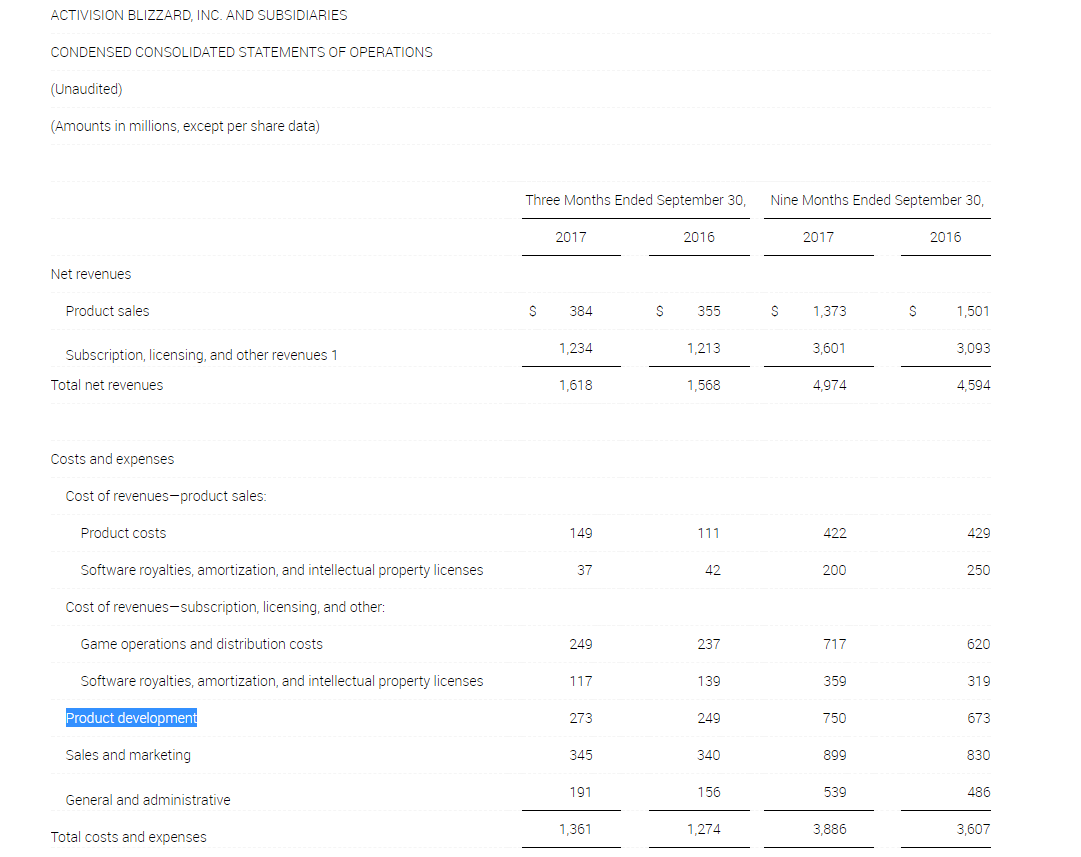
Task: Click Sales and marketing value 899
Action: pyautogui.click(x=834, y=755)
